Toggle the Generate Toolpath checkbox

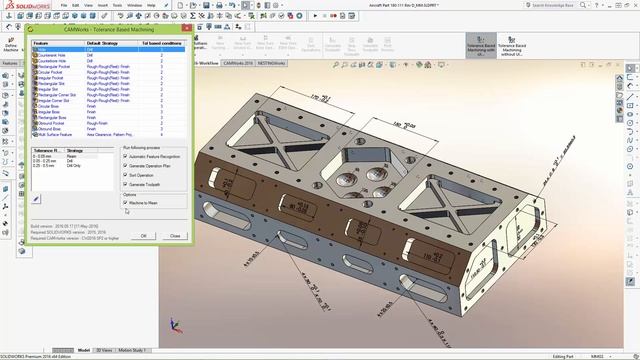tap(125, 184)
